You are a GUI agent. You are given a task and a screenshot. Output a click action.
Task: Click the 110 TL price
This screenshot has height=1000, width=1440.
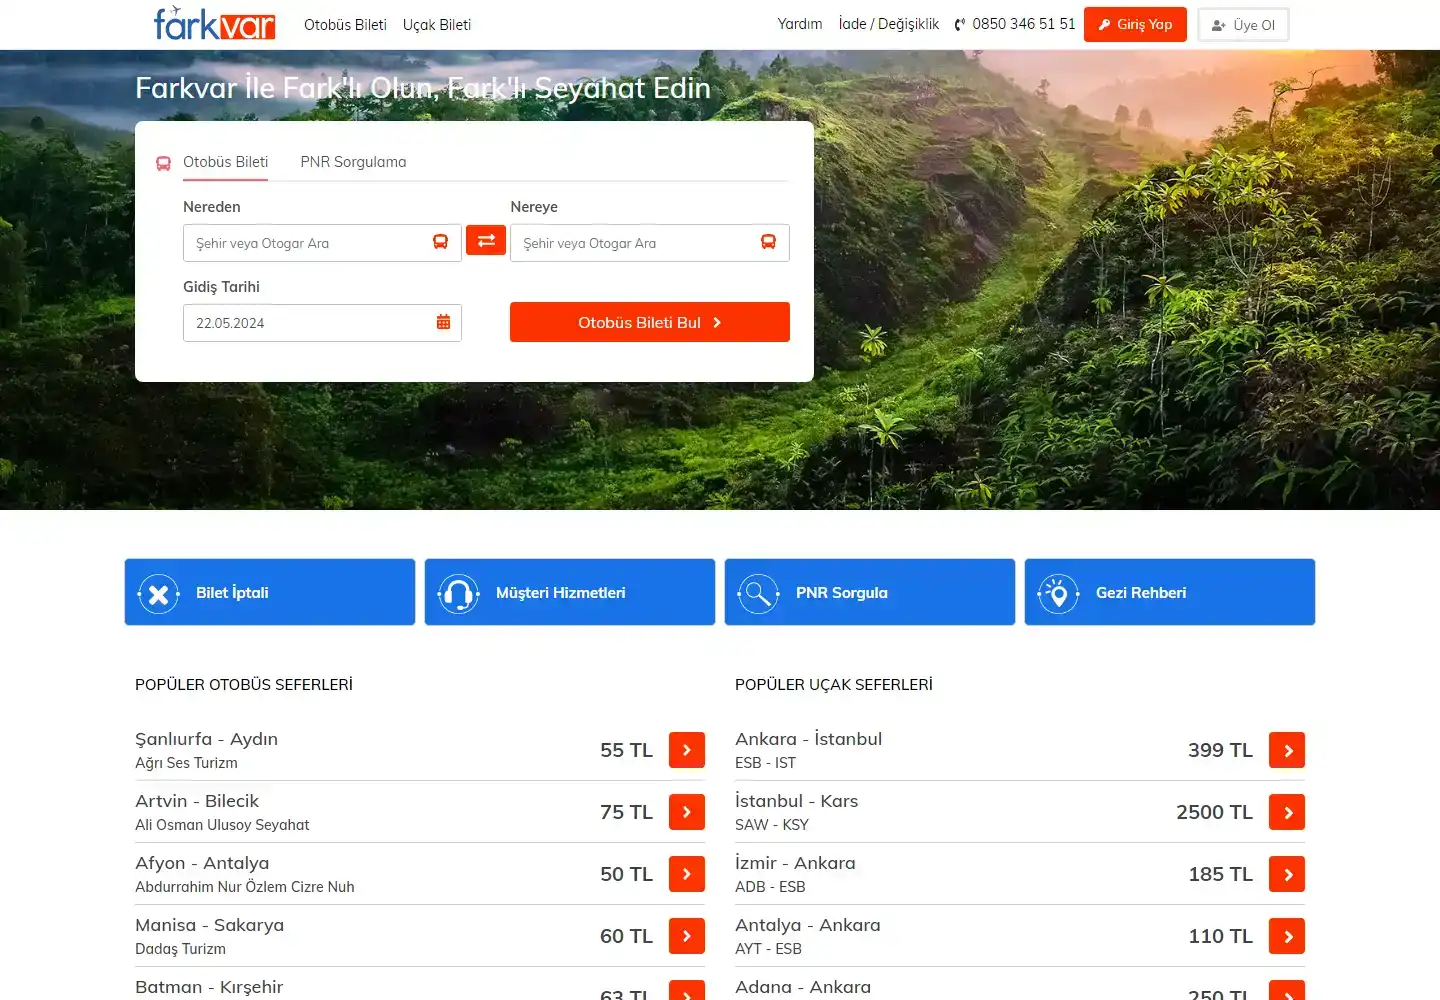coord(1220,936)
